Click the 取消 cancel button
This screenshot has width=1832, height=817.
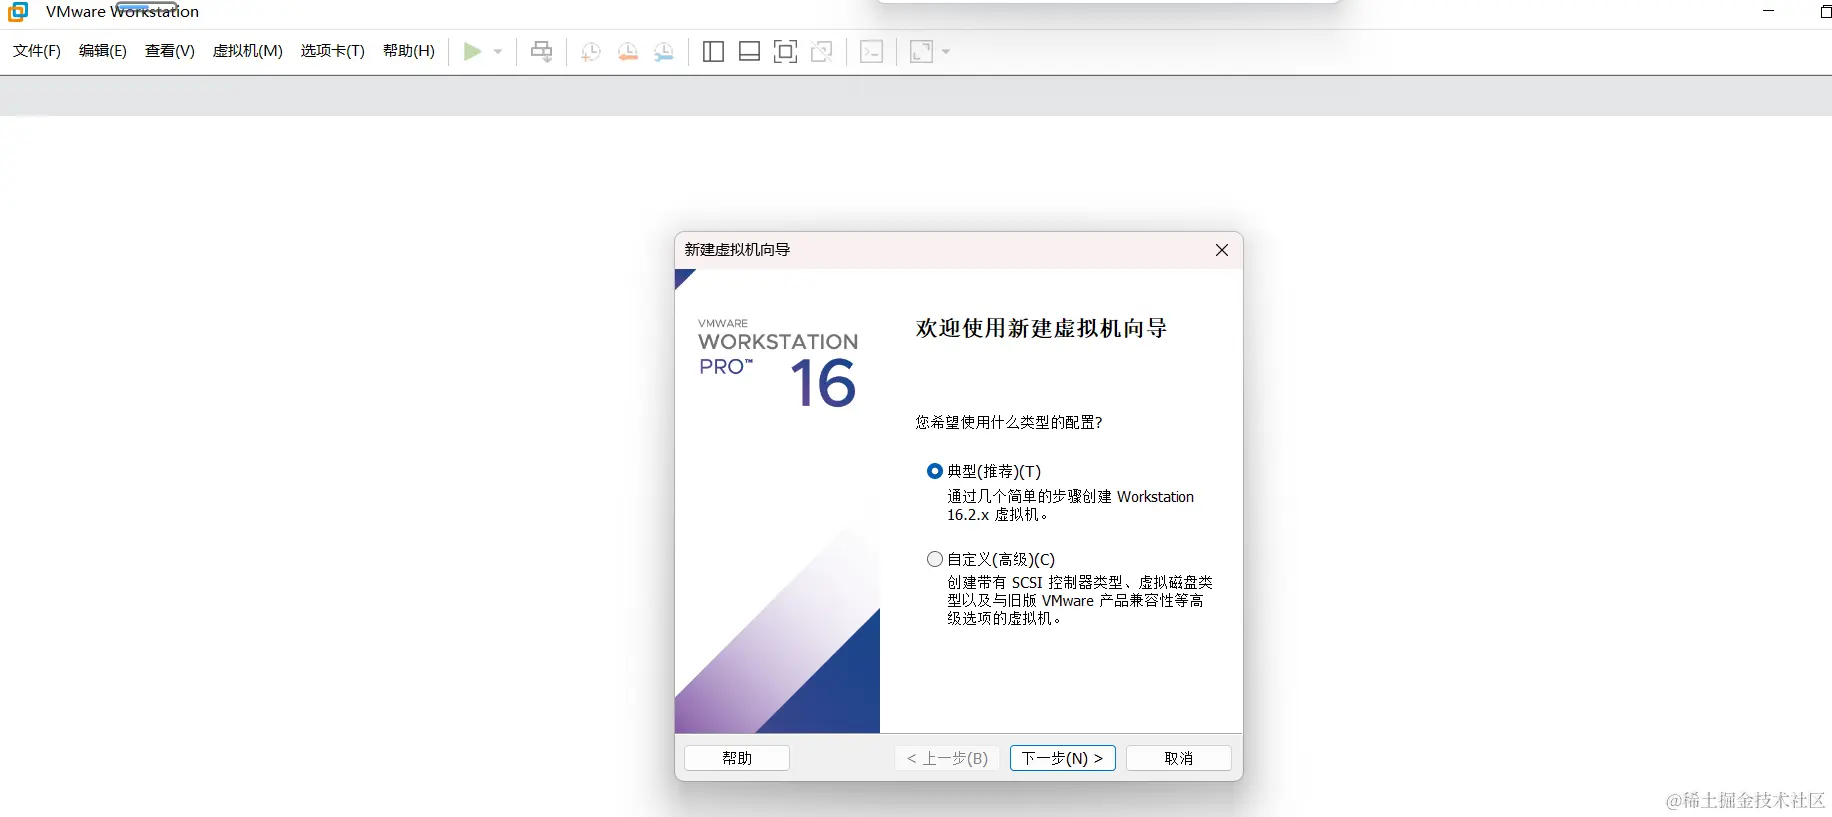pyautogui.click(x=1179, y=758)
